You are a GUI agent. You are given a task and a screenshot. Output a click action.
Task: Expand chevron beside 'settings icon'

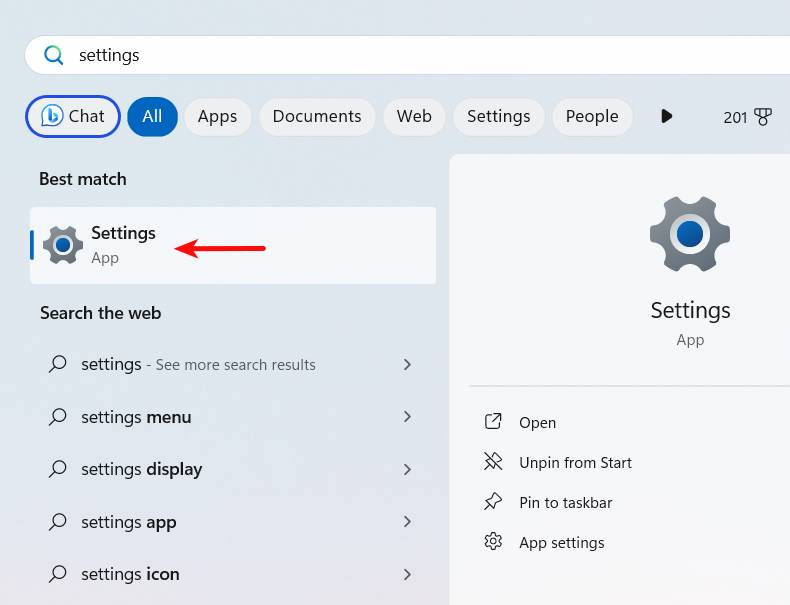tap(407, 574)
